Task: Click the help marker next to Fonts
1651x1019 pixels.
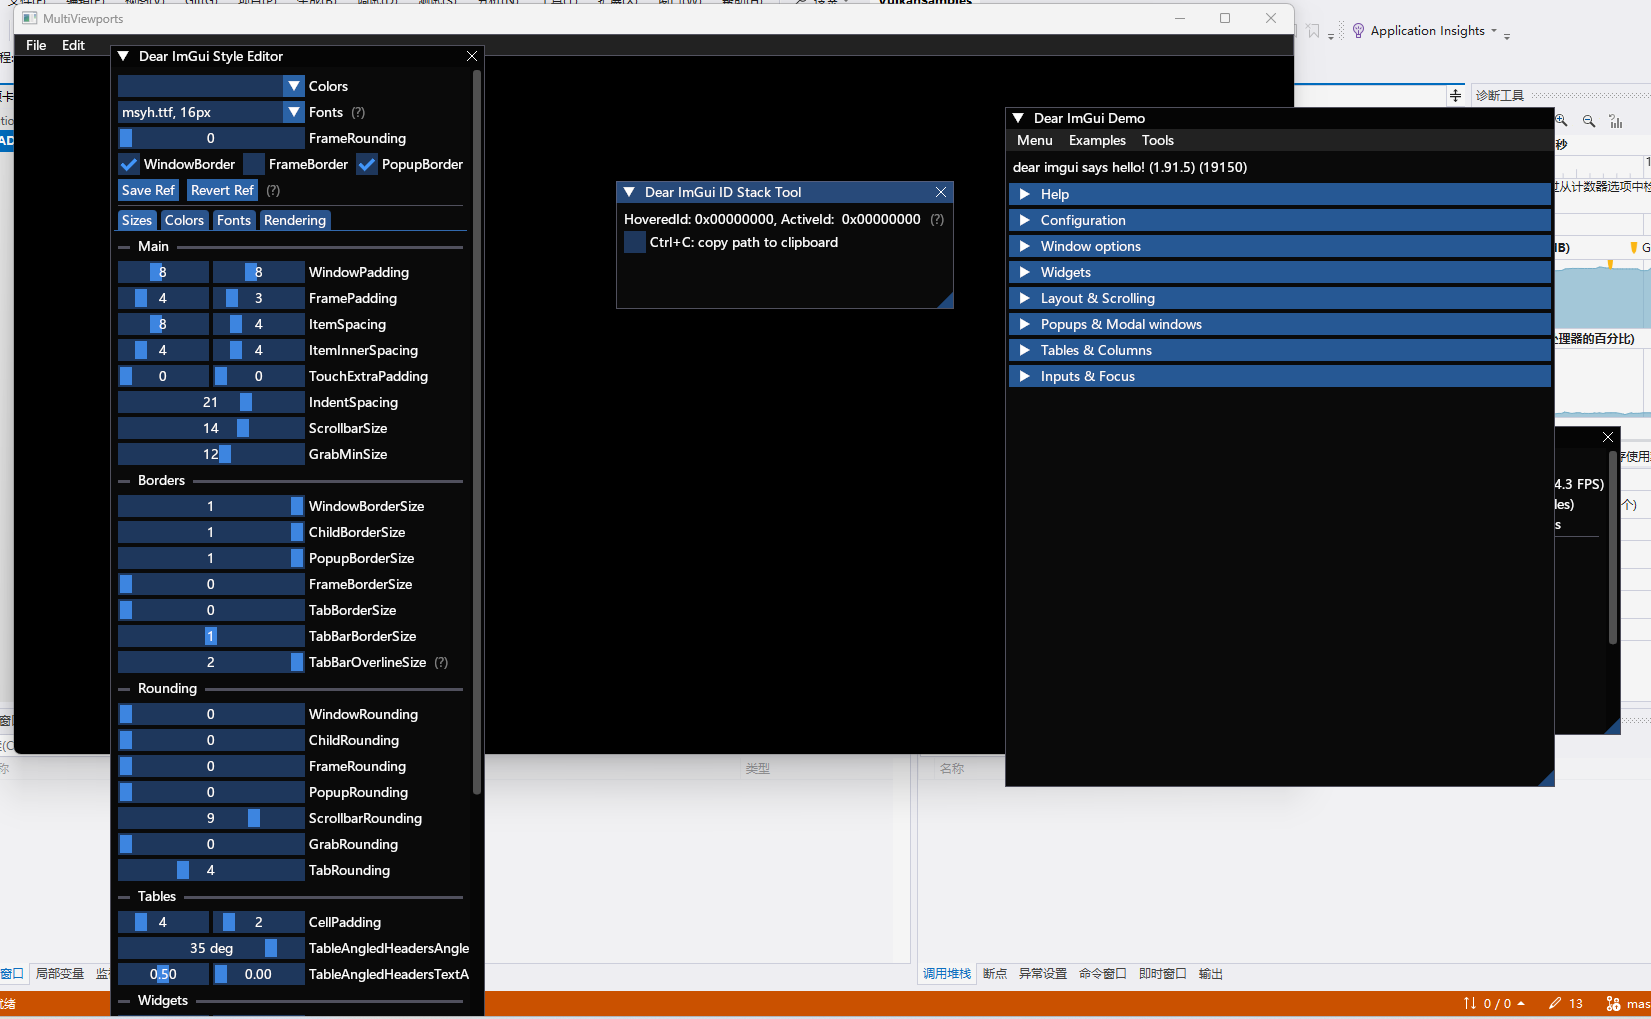Action: click(x=358, y=113)
